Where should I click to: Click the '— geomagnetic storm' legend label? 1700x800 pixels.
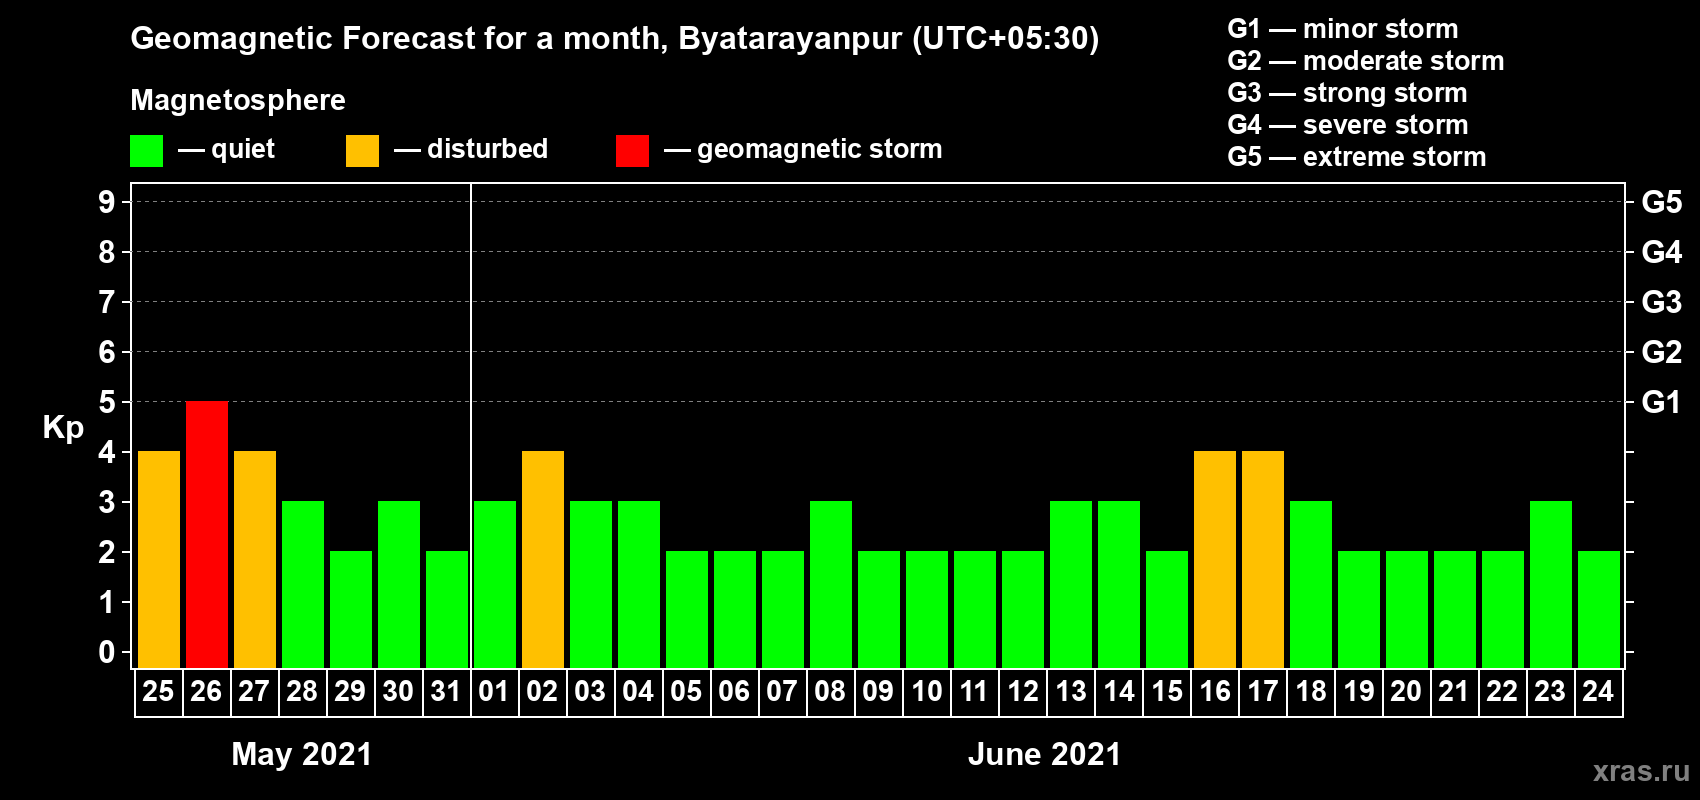point(803,150)
